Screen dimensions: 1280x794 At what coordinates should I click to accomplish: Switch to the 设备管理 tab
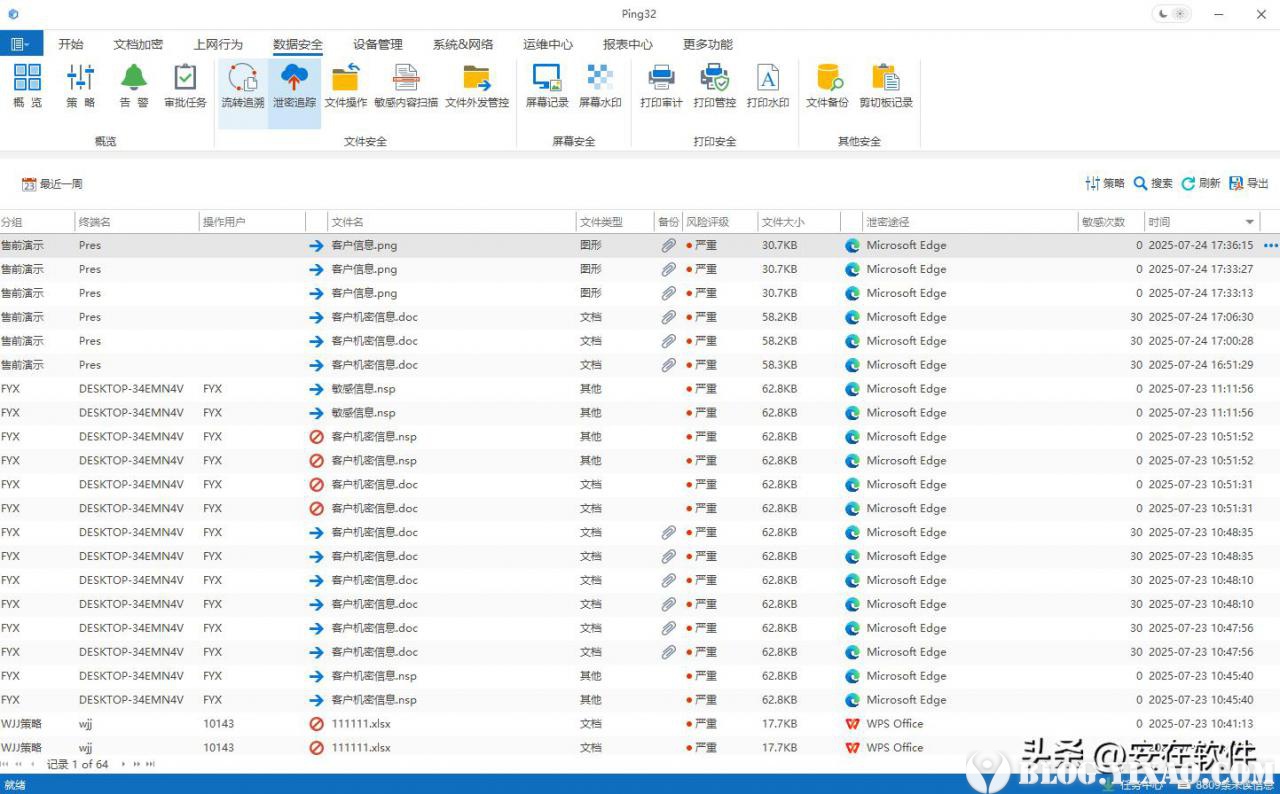(x=377, y=44)
